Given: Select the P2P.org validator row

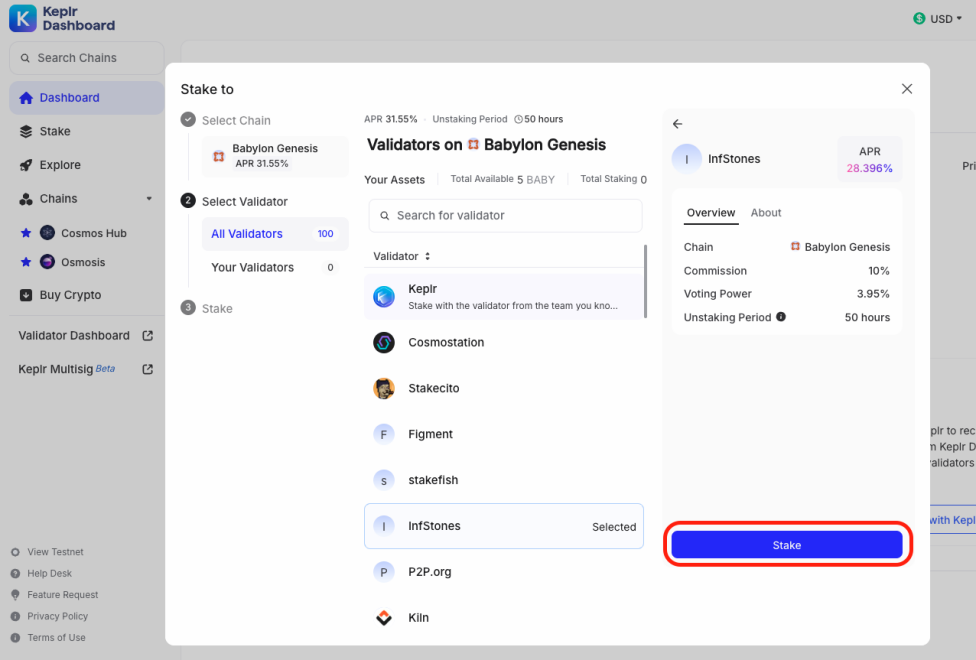Looking at the screenshot, I should [504, 572].
